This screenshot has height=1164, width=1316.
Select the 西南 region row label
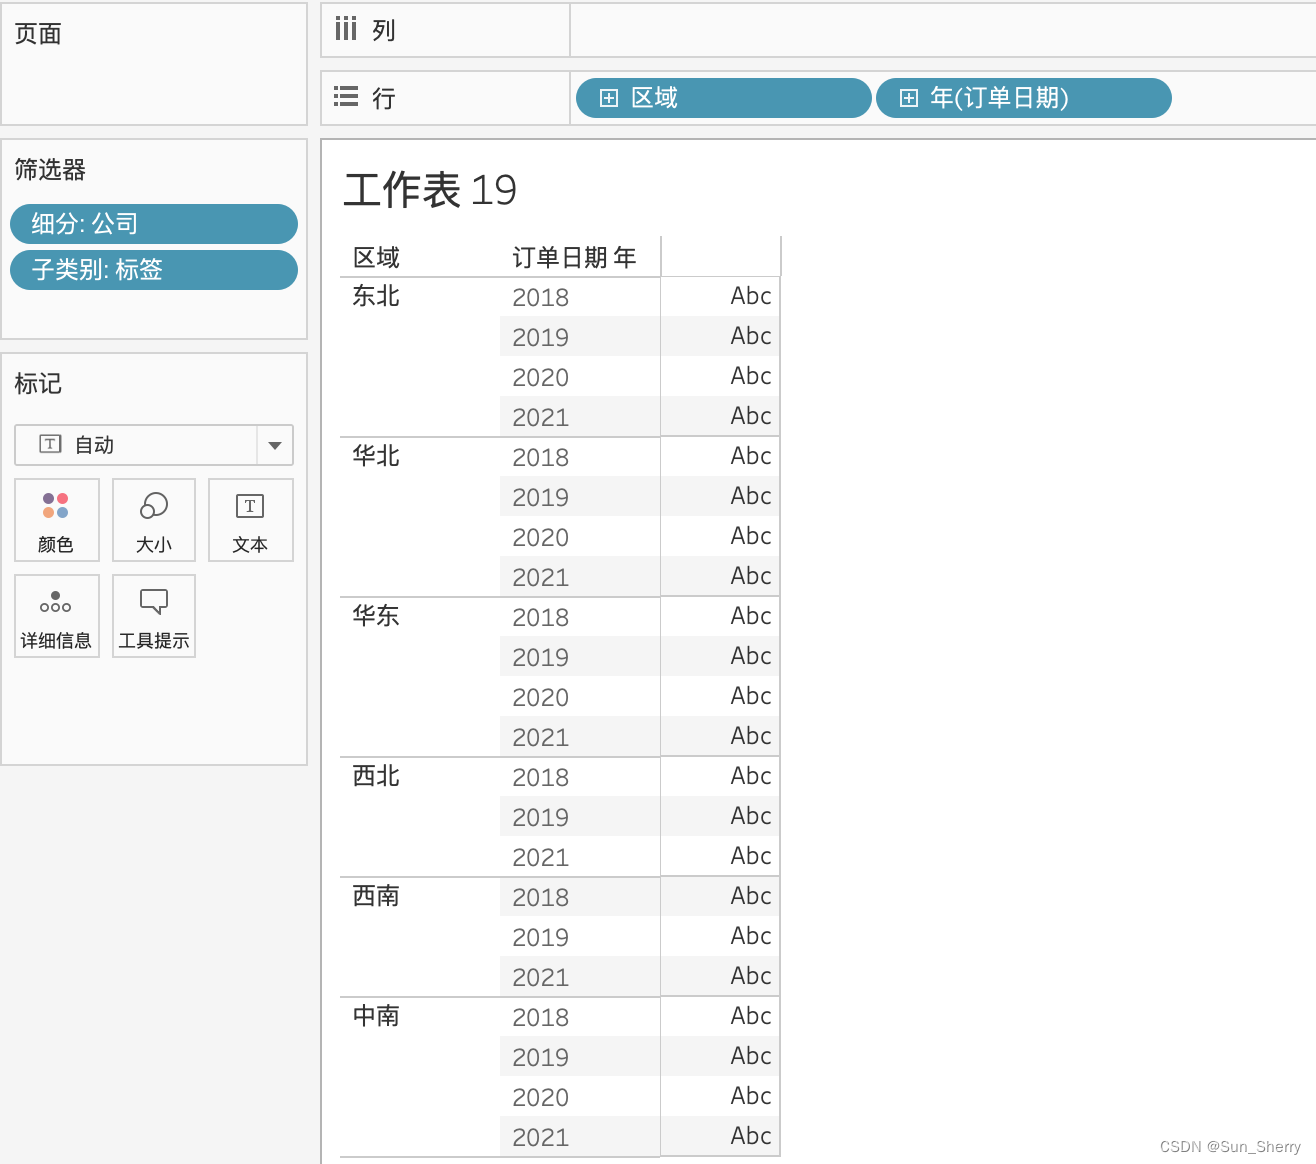tap(376, 896)
